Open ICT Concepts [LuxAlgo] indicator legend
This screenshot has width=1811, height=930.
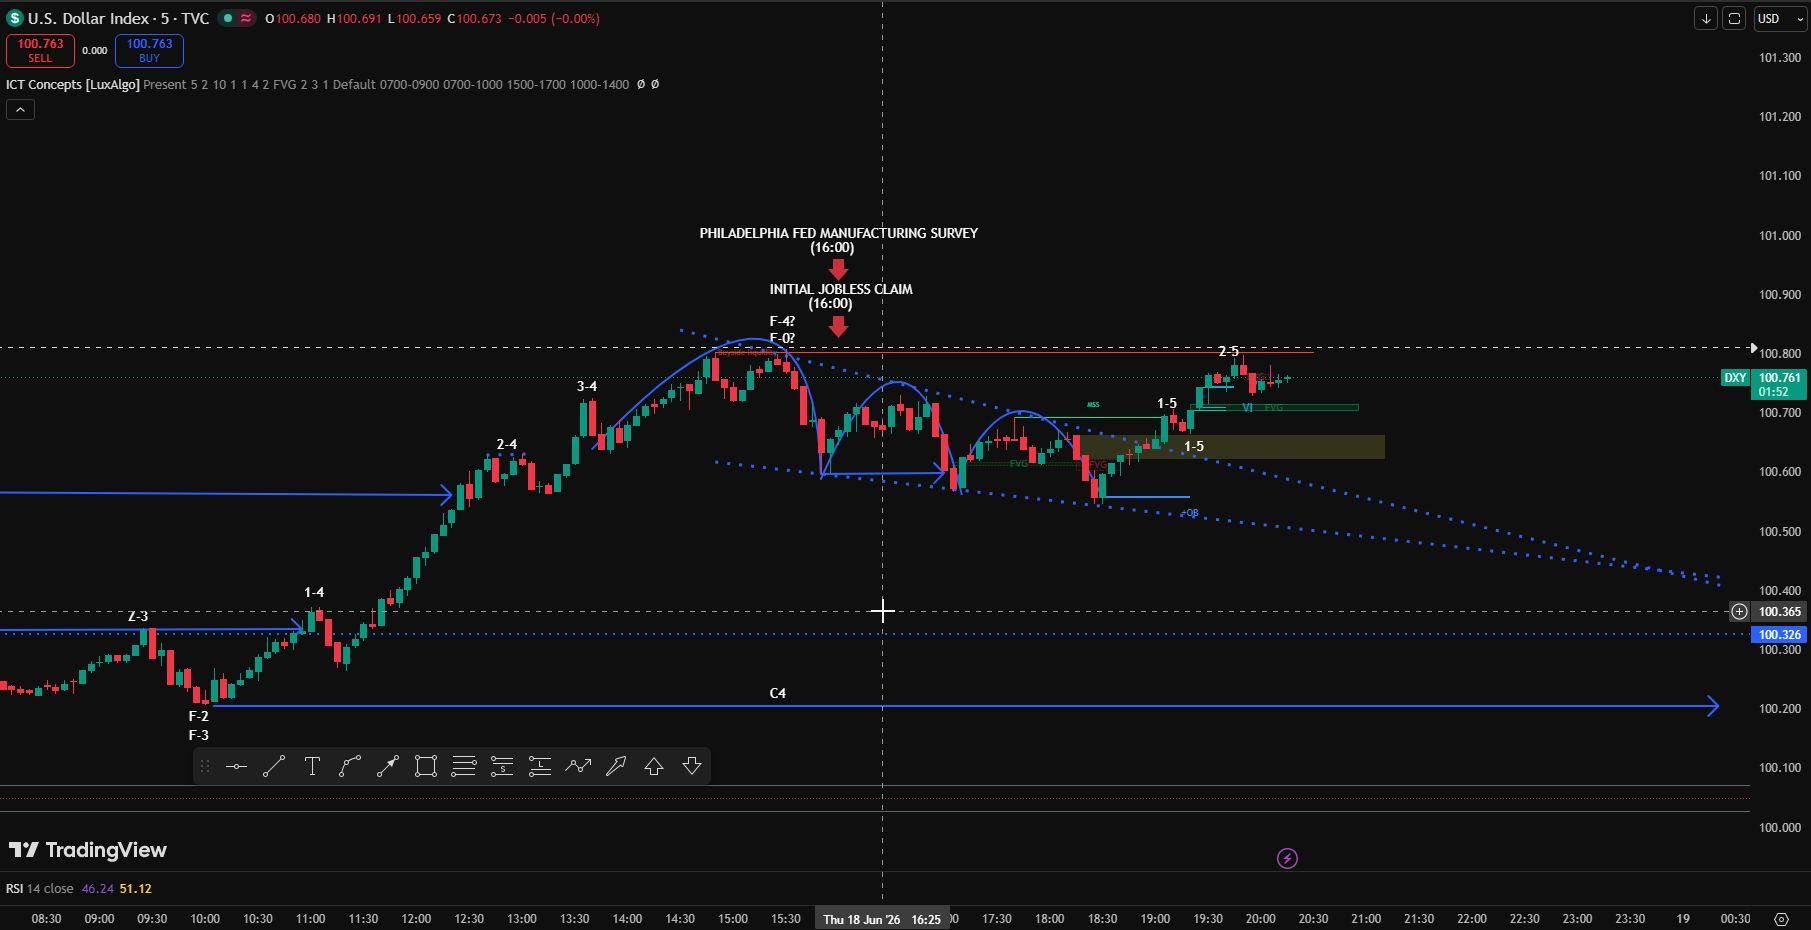pos(73,85)
